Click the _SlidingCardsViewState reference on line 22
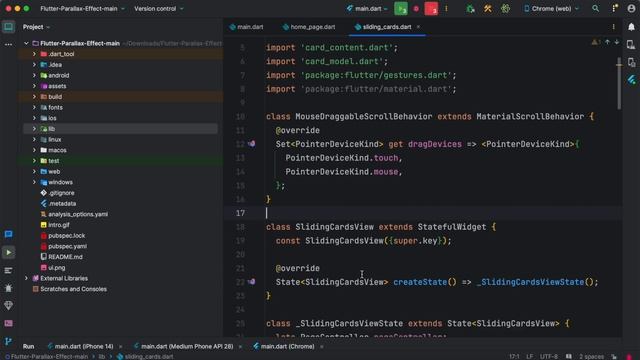This screenshot has width=640, height=360. (x=530, y=282)
